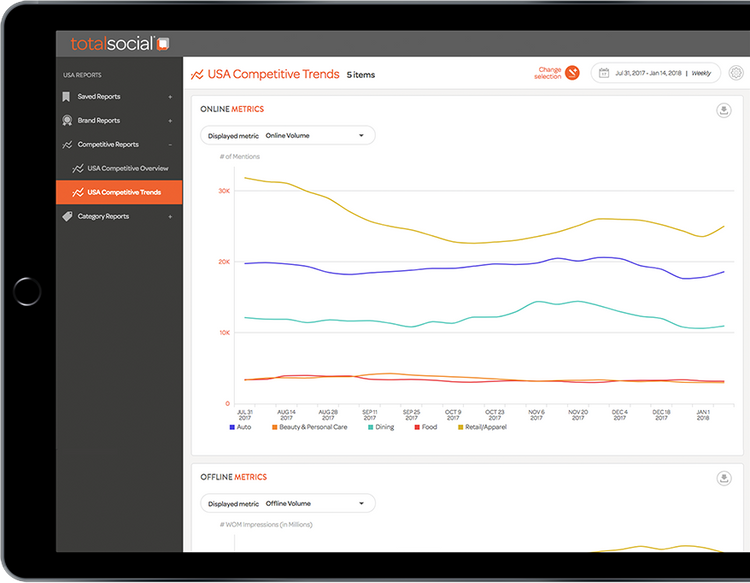This screenshot has width=750, height=583.
Task: Open Saved Reports menu item
Action: (x=119, y=97)
